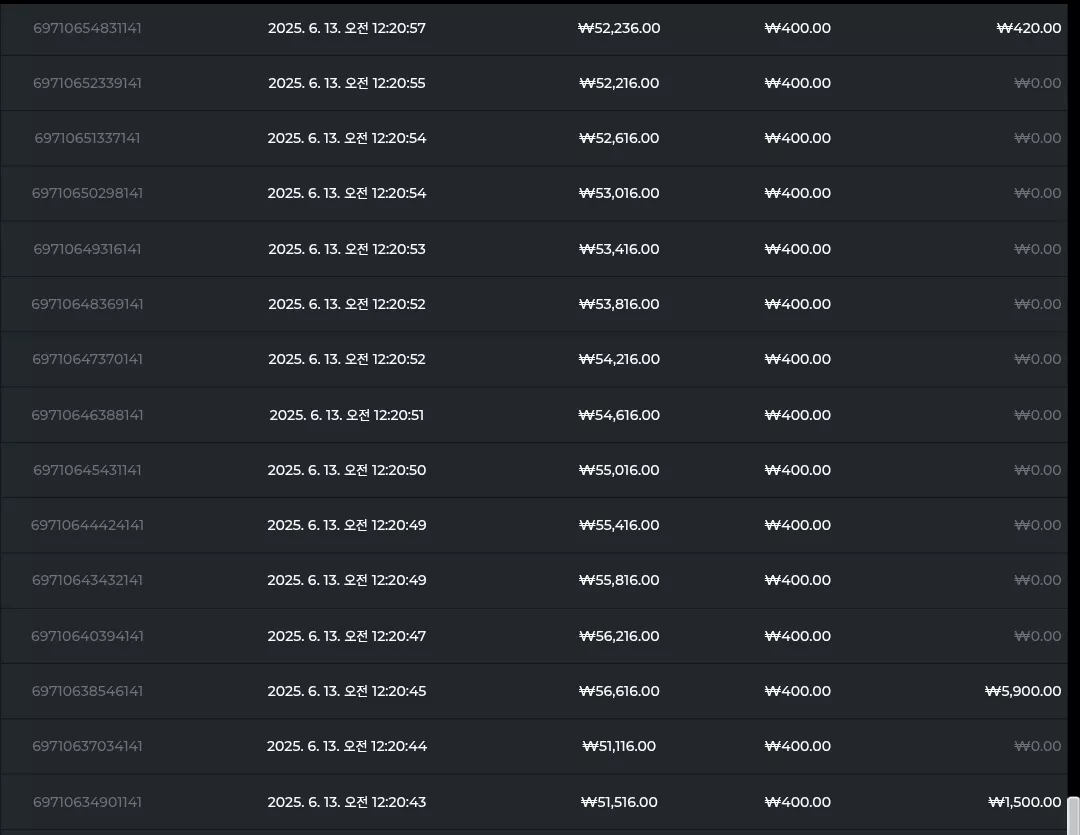The image size is (1080, 835).
Task: Click transaction ID 69710648369141
Action: click(x=87, y=305)
